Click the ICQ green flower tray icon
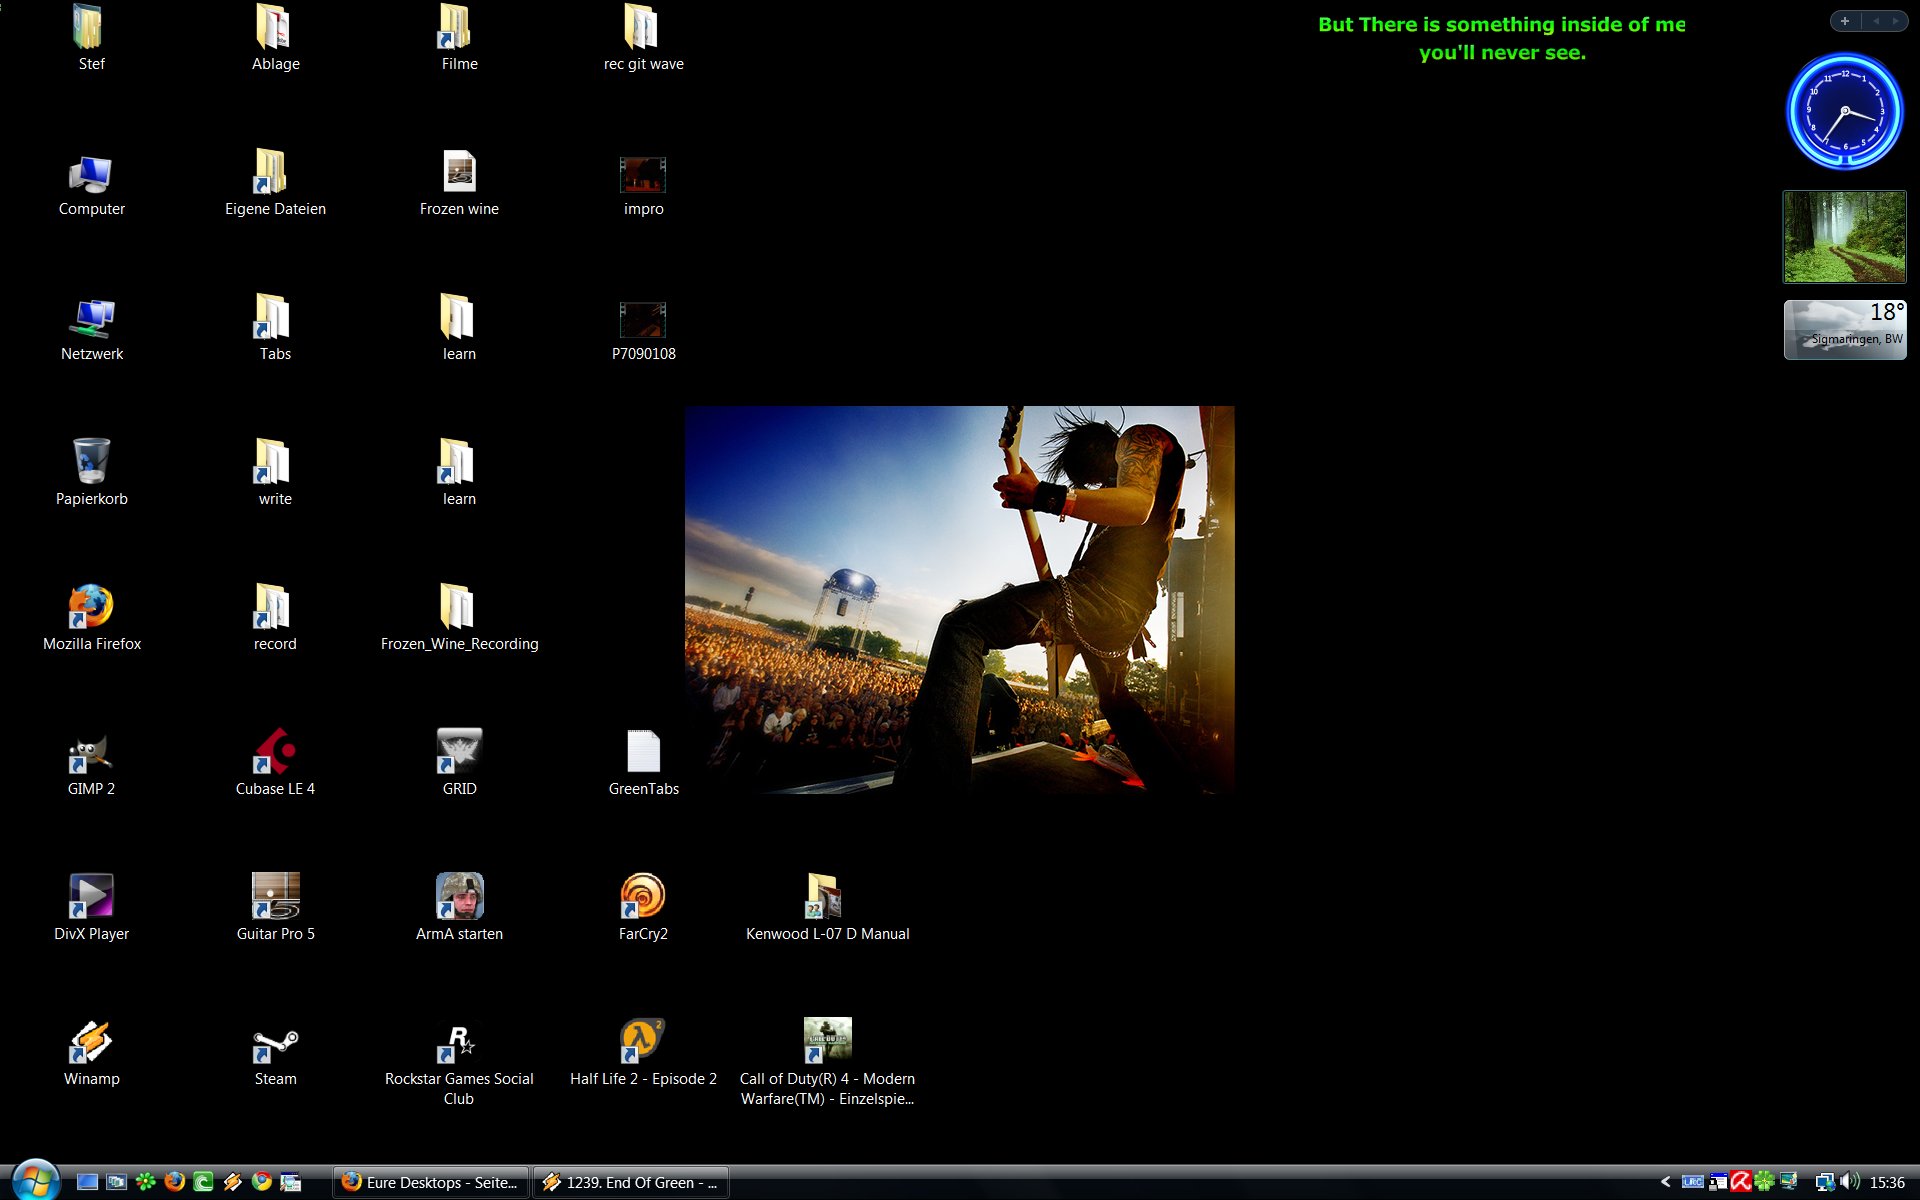Image resolution: width=1920 pixels, height=1200 pixels. point(1764,1182)
